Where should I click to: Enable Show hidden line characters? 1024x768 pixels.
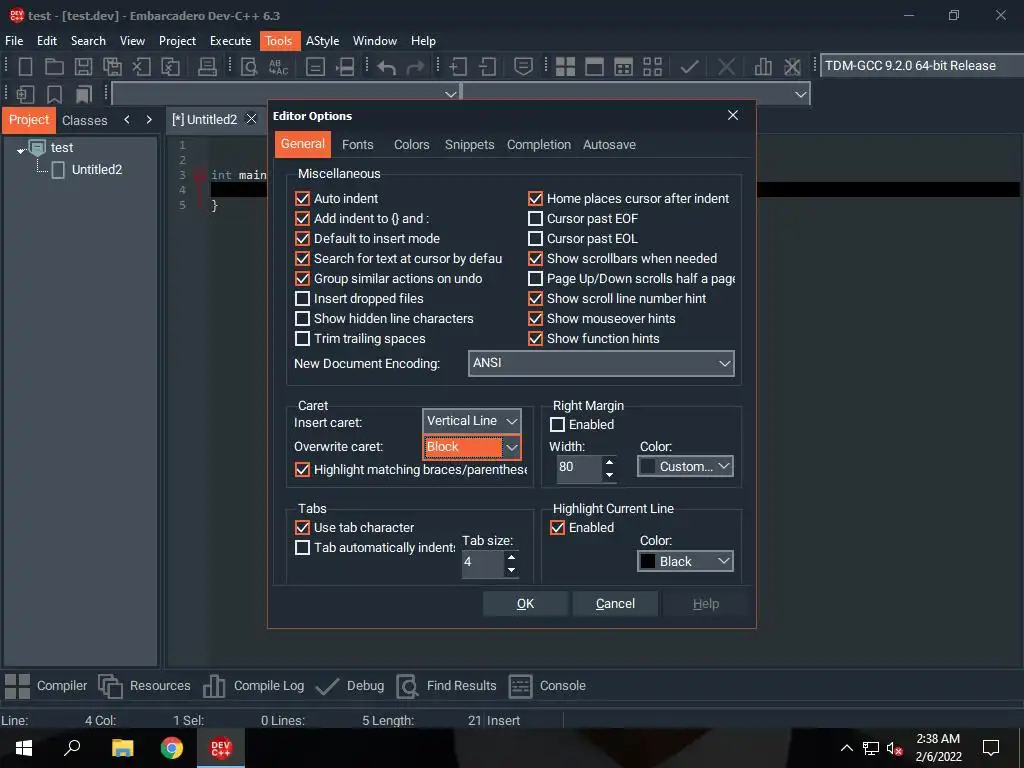(x=302, y=319)
